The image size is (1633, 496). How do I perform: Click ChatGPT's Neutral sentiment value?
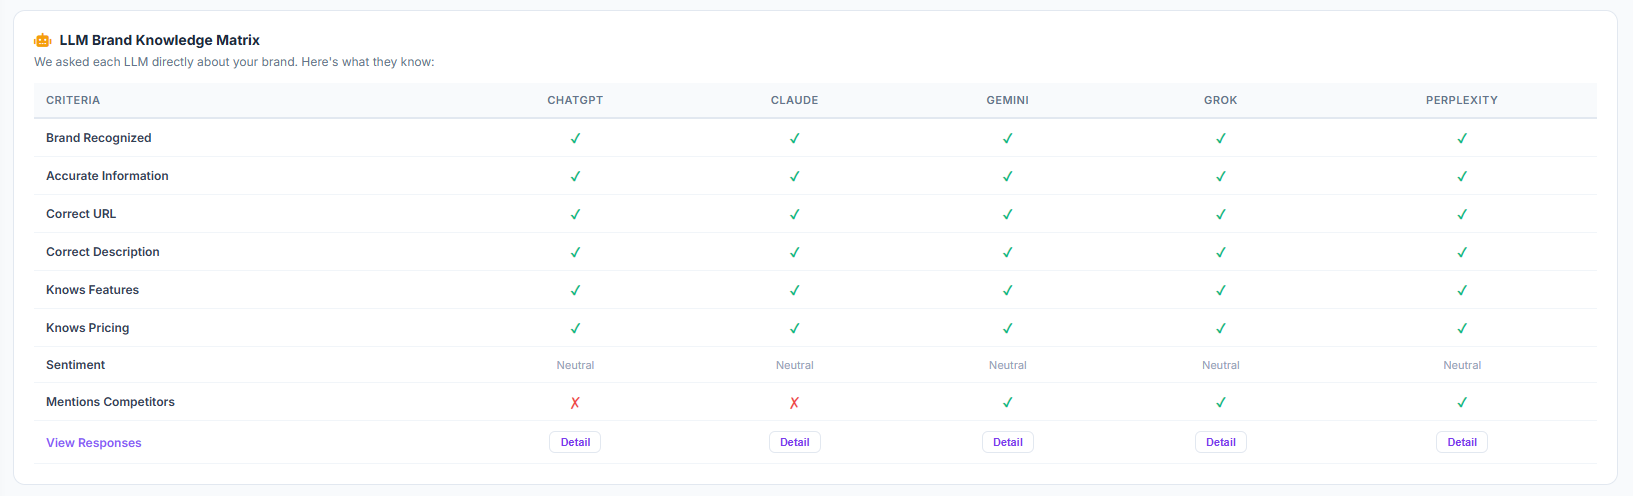tap(575, 365)
